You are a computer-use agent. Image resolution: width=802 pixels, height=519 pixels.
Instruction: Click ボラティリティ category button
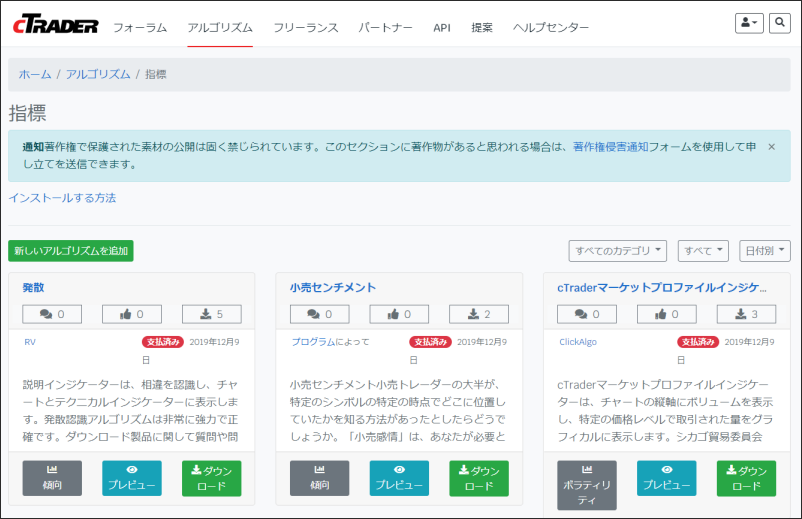pyautogui.click(x=586, y=485)
